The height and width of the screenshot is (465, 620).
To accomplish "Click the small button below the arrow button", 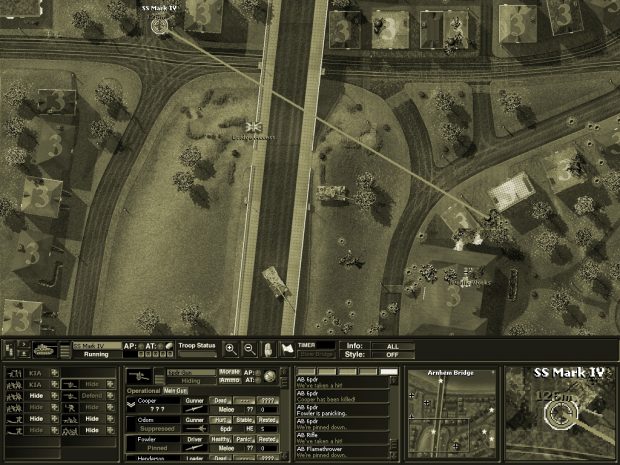I will (x=24, y=354).
